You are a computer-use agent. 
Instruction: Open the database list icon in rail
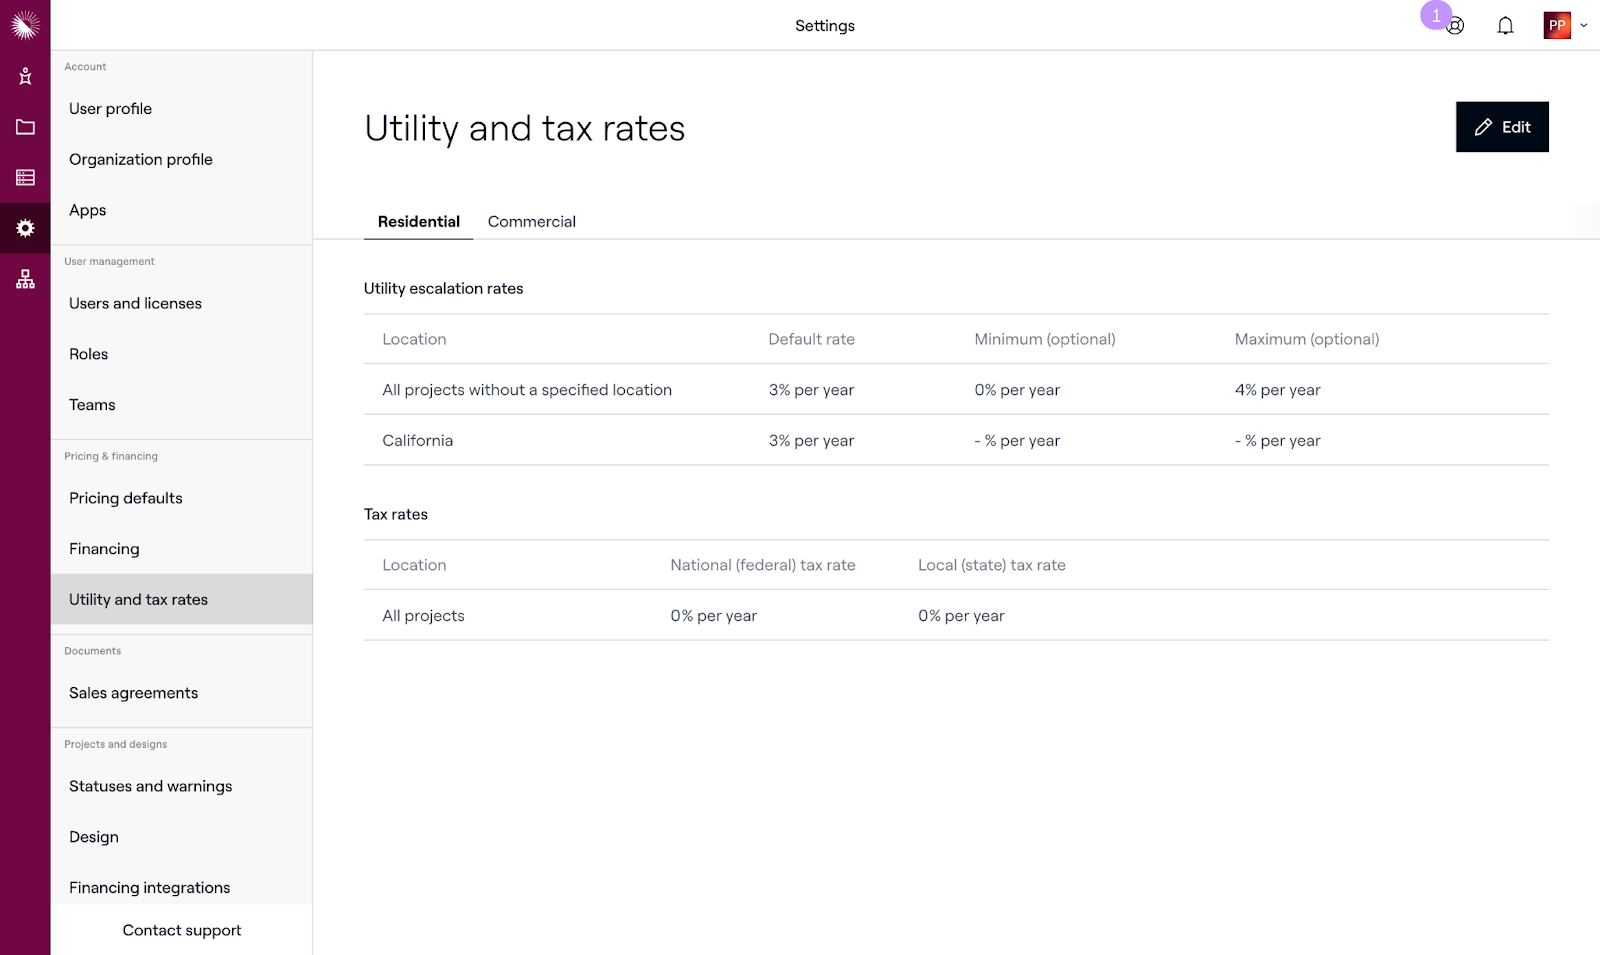click(x=25, y=178)
